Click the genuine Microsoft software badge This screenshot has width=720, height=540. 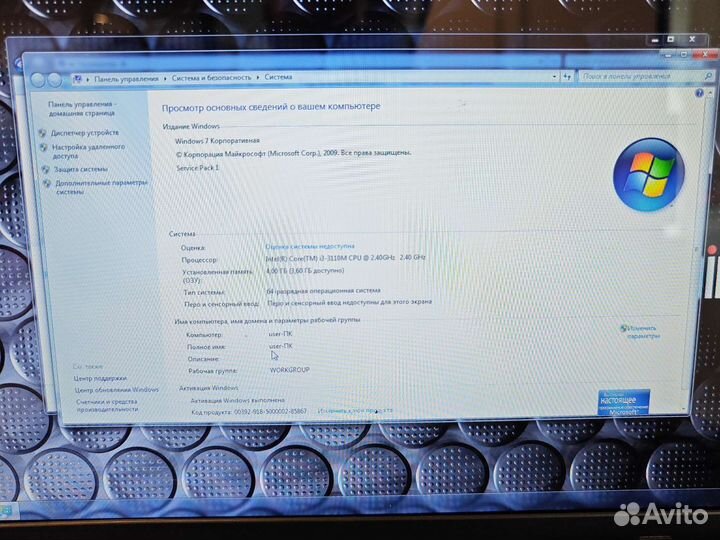624,402
